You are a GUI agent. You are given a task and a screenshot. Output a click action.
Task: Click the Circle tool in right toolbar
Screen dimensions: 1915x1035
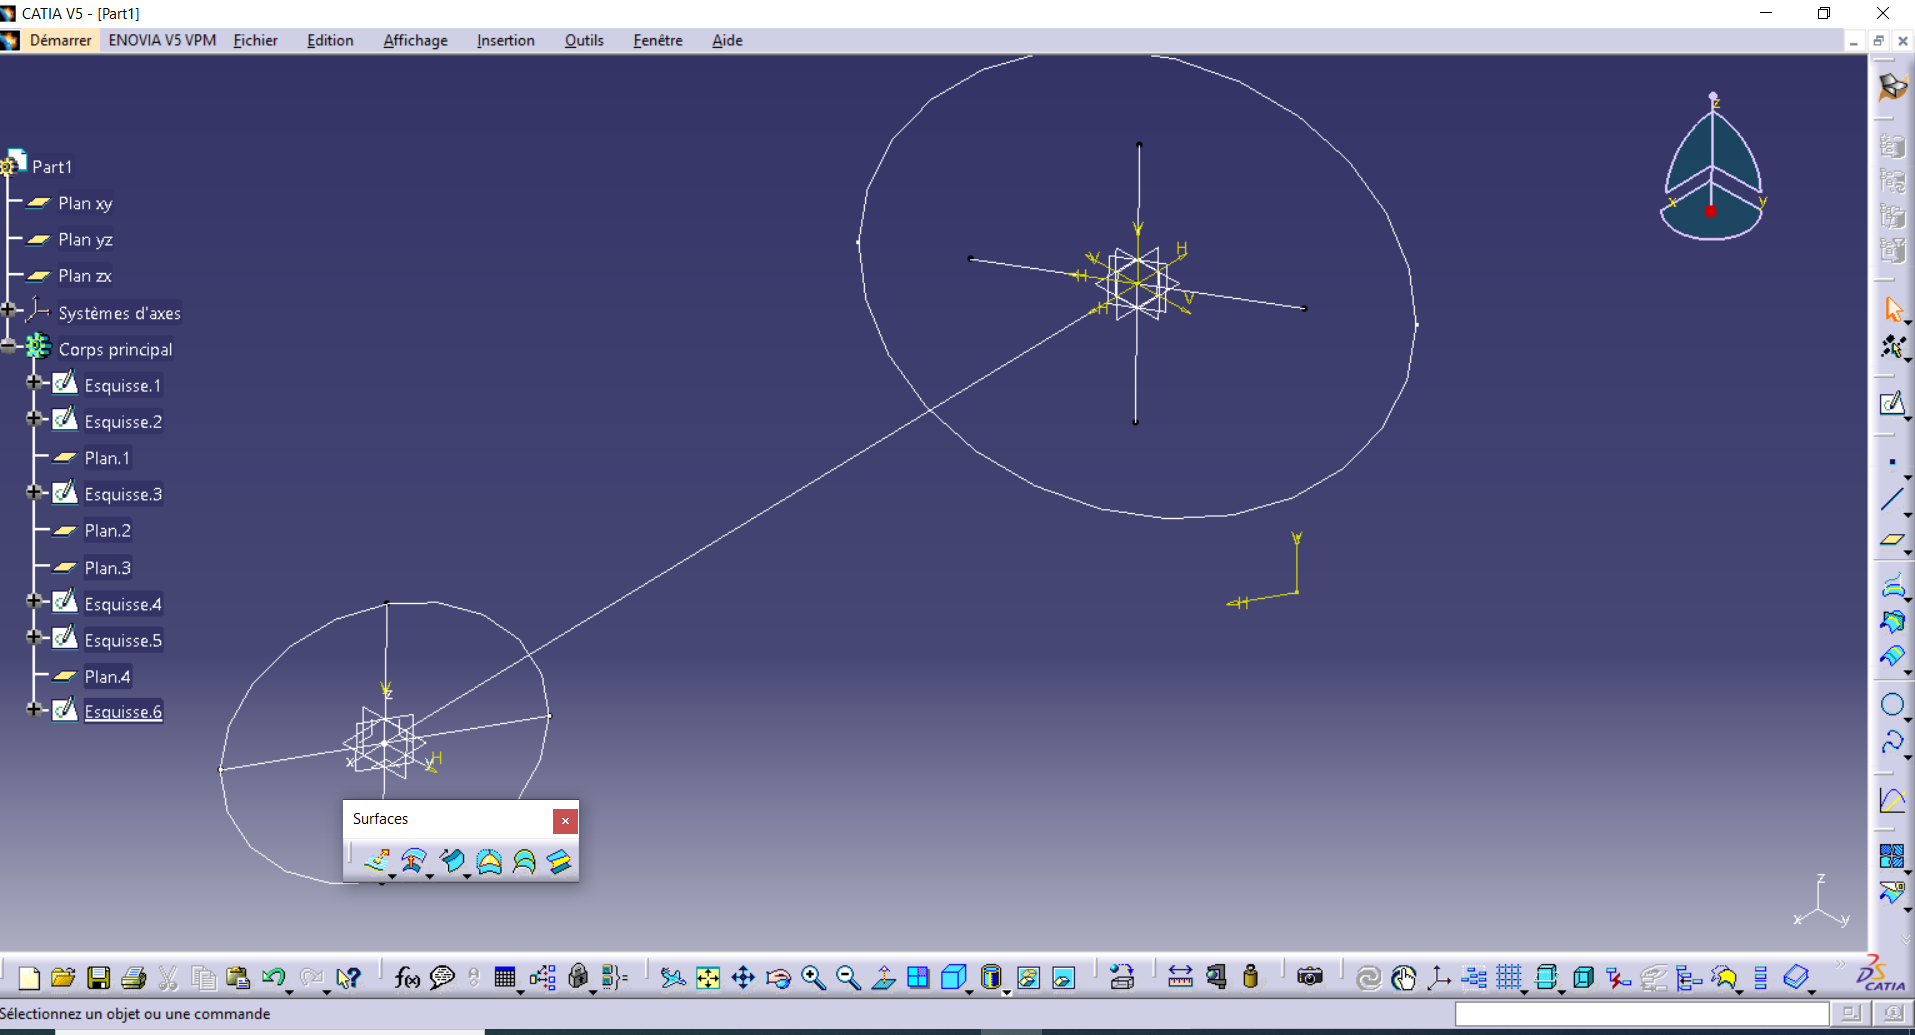tap(1892, 705)
